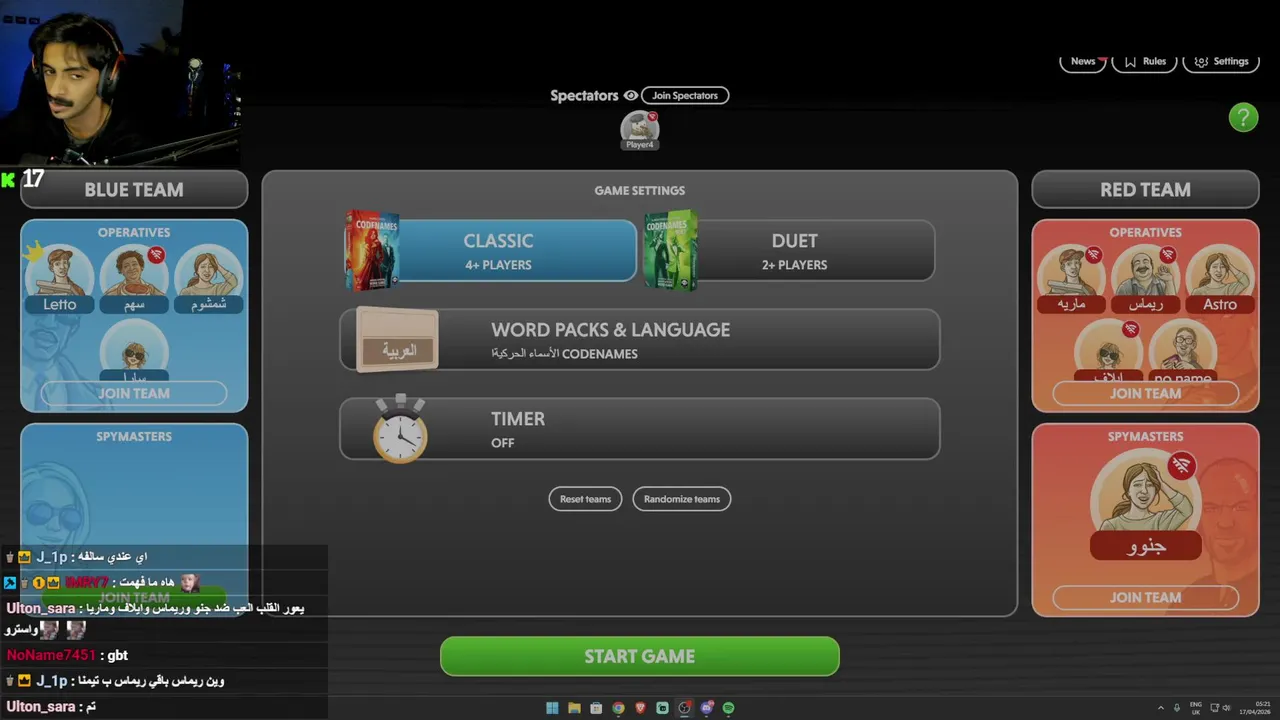Image resolution: width=1280 pixels, height=720 pixels.
Task: Click the green Start Game button
Action: (640, 656)
